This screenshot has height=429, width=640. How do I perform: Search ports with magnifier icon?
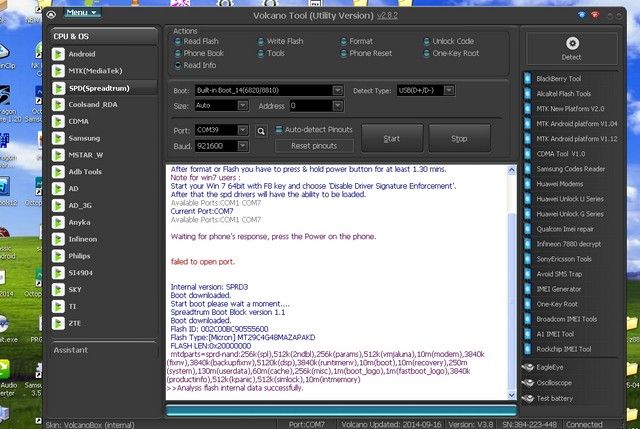click(x=261, y=131)
